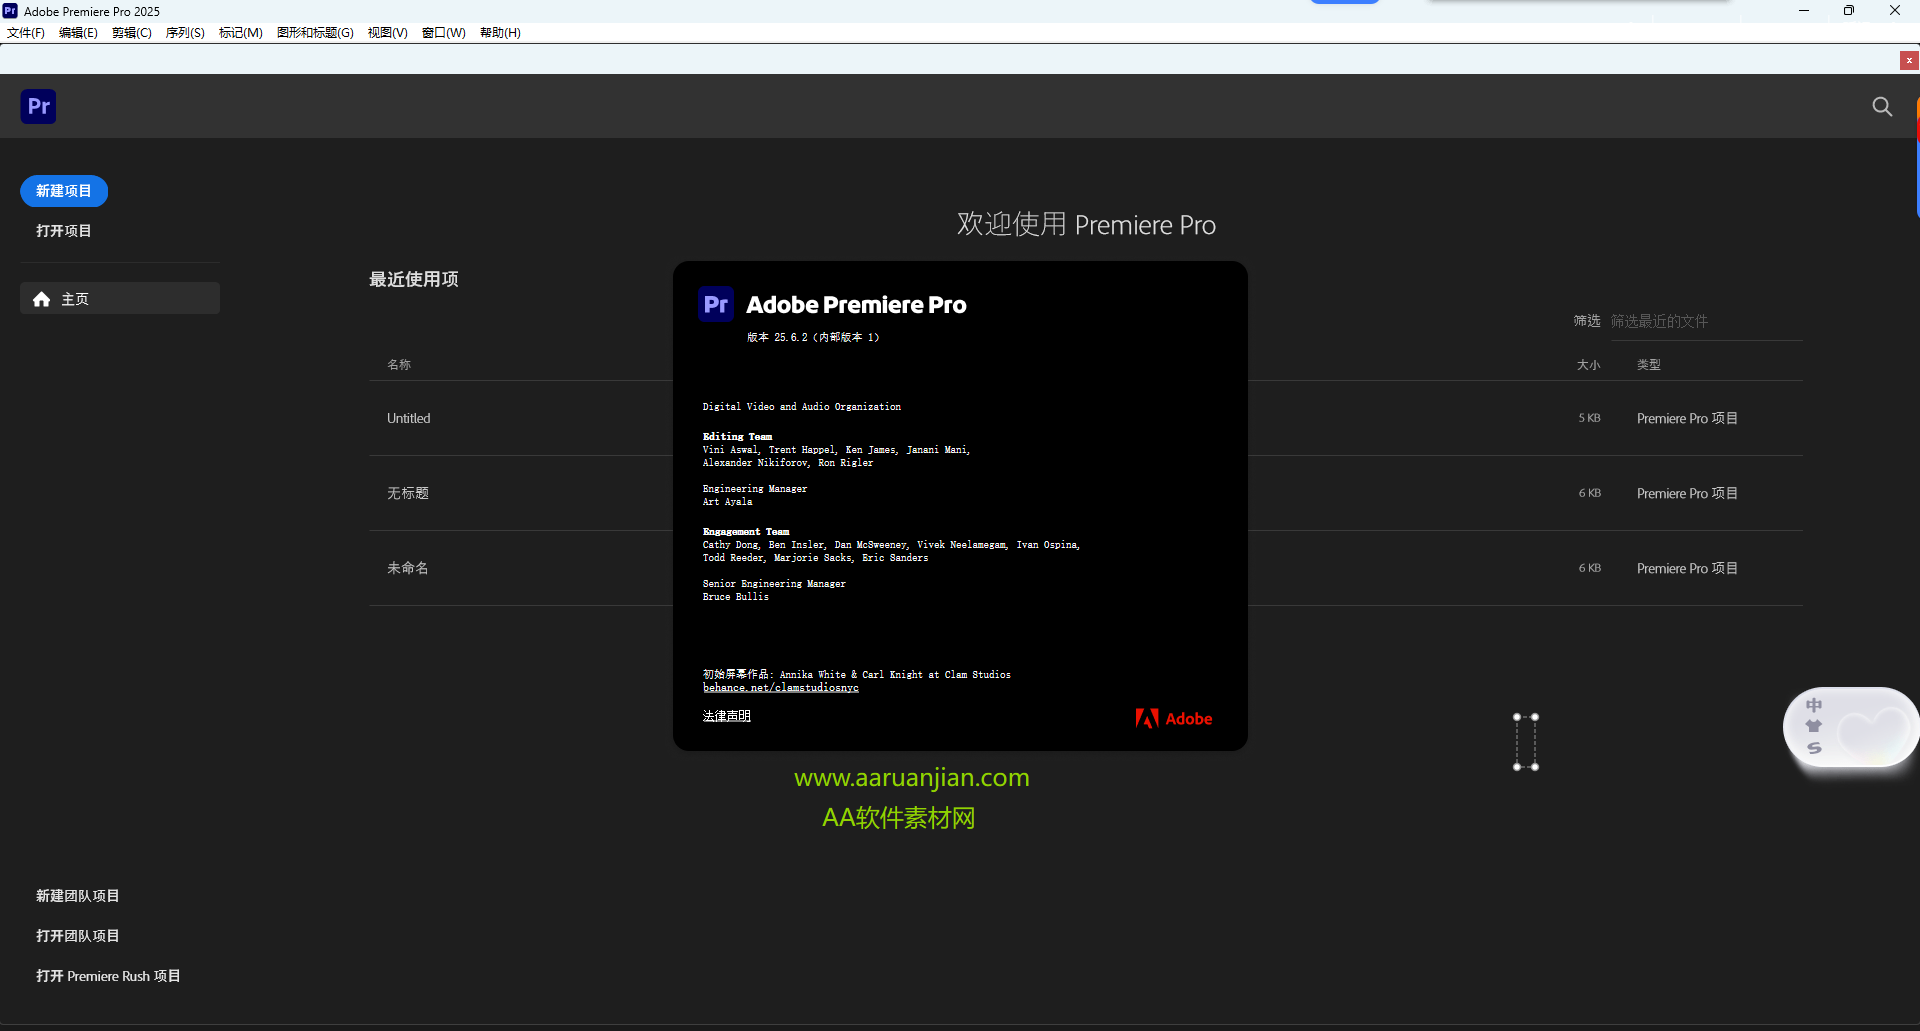Image resolution: width=1920 pixels, height=1031 pixels.
Task: Open the 文件 menu
Action: point(24,32)
